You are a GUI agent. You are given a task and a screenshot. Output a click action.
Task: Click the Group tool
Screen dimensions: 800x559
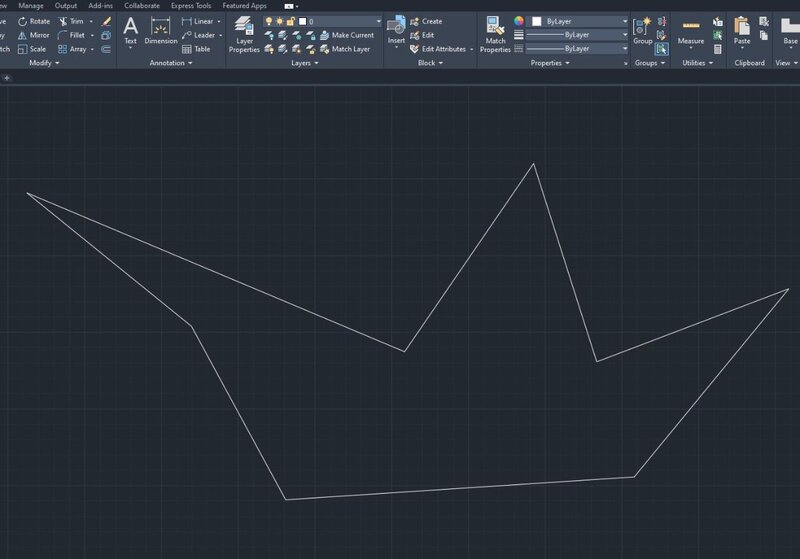[642, 31]
